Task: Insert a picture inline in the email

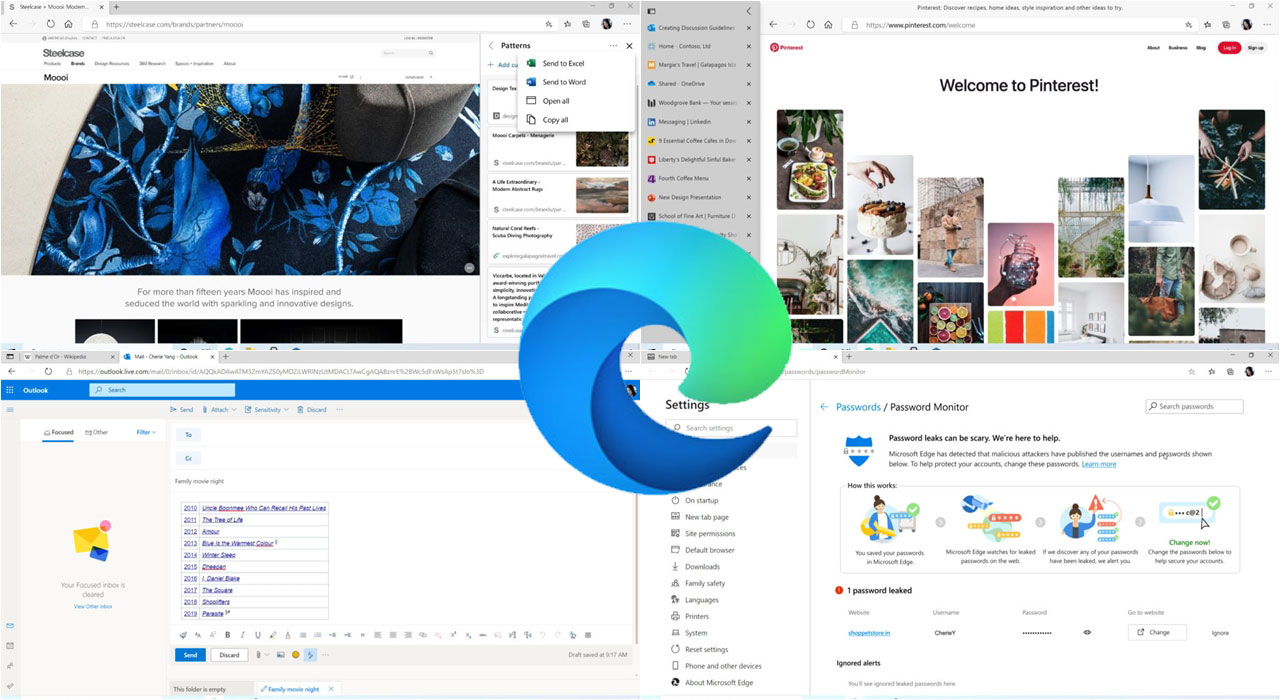Action: tap(281, 655)
